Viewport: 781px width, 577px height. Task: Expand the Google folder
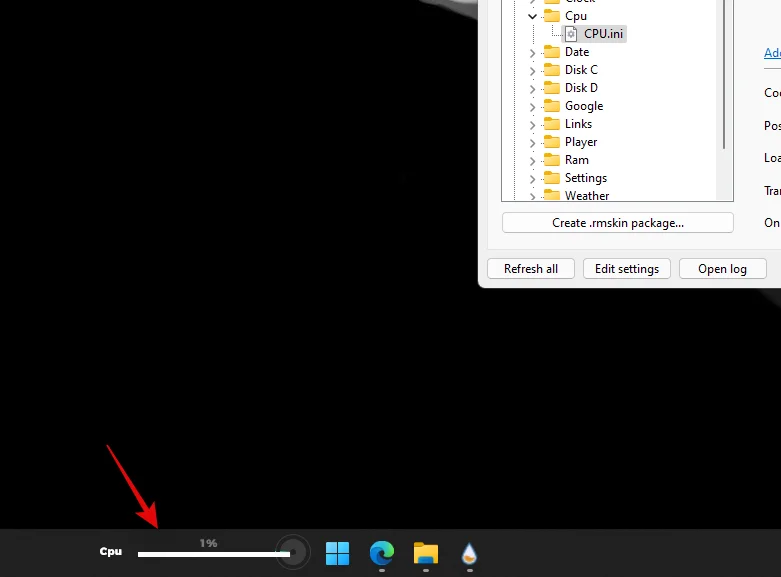tap(532, 107)
